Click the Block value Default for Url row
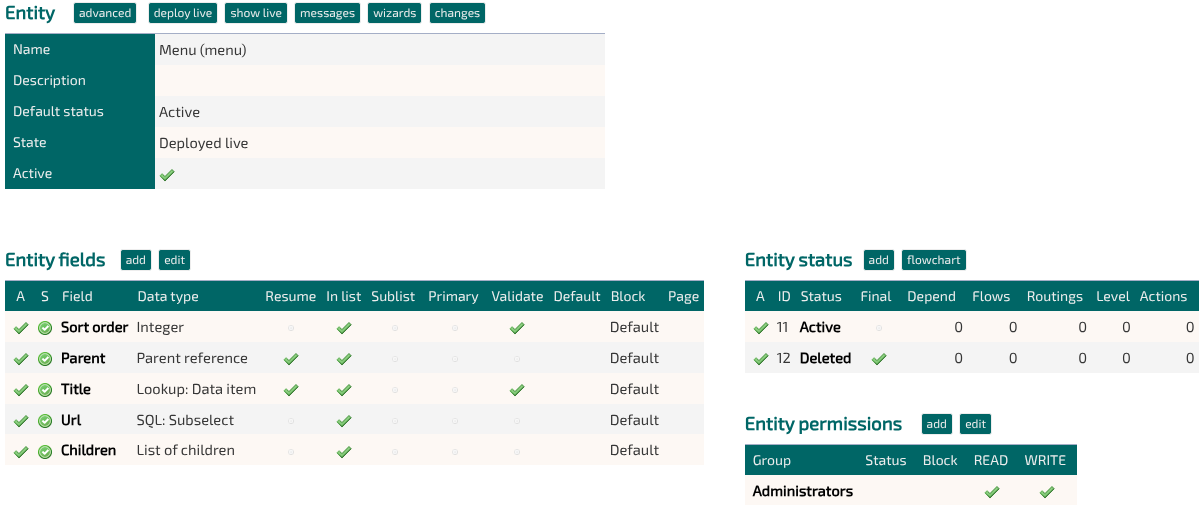The image size is (1204, 506). (635, 420)
